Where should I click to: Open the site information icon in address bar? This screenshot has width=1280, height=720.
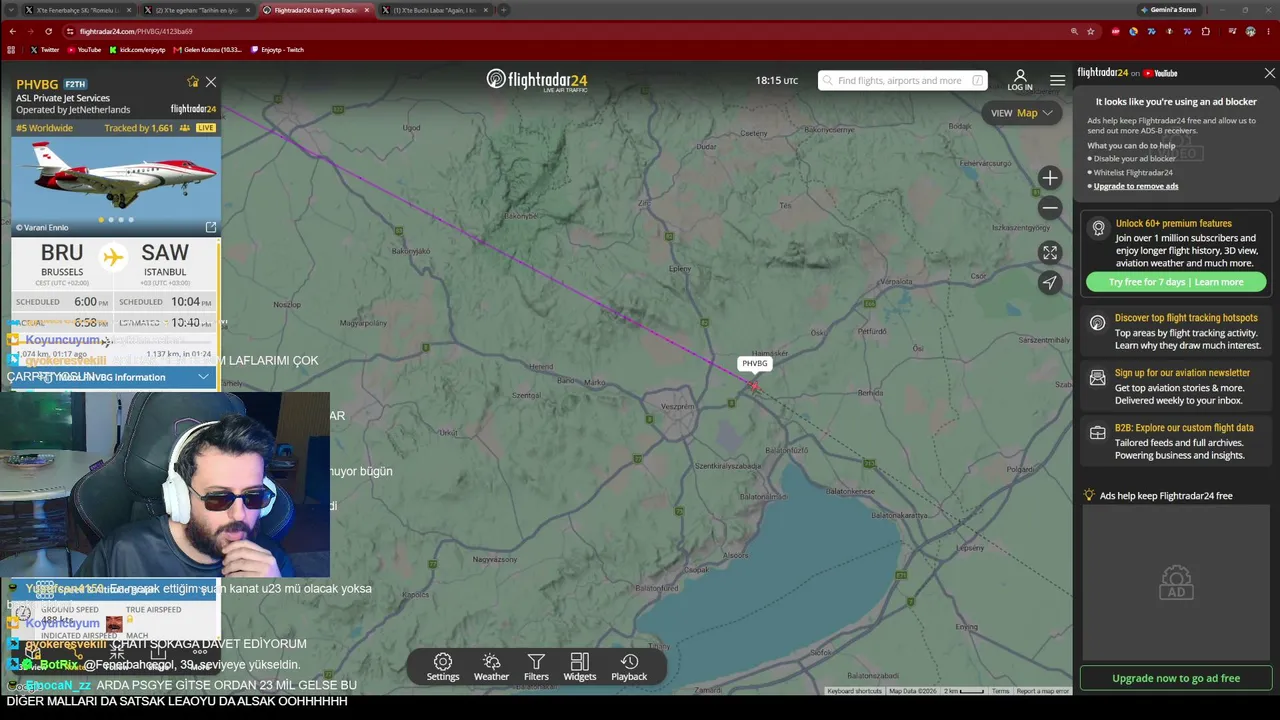point(70,31)
